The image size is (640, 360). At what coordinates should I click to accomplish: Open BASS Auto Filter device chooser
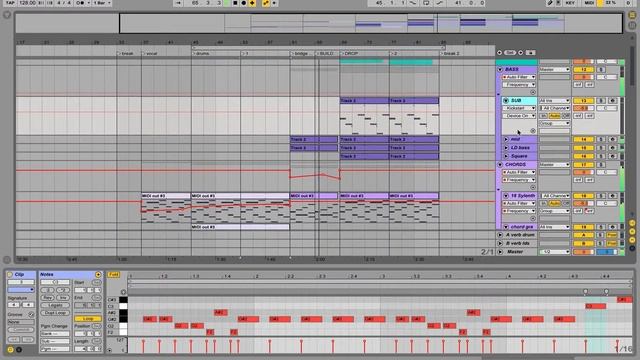[x=519, y=77]
